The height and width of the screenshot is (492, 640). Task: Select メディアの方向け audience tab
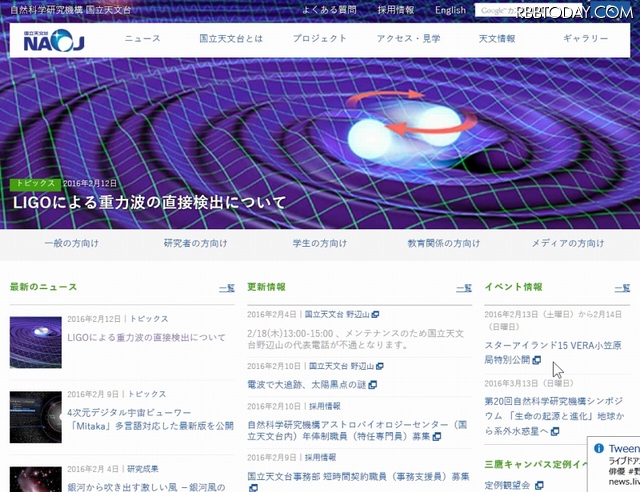pos(568,244)
